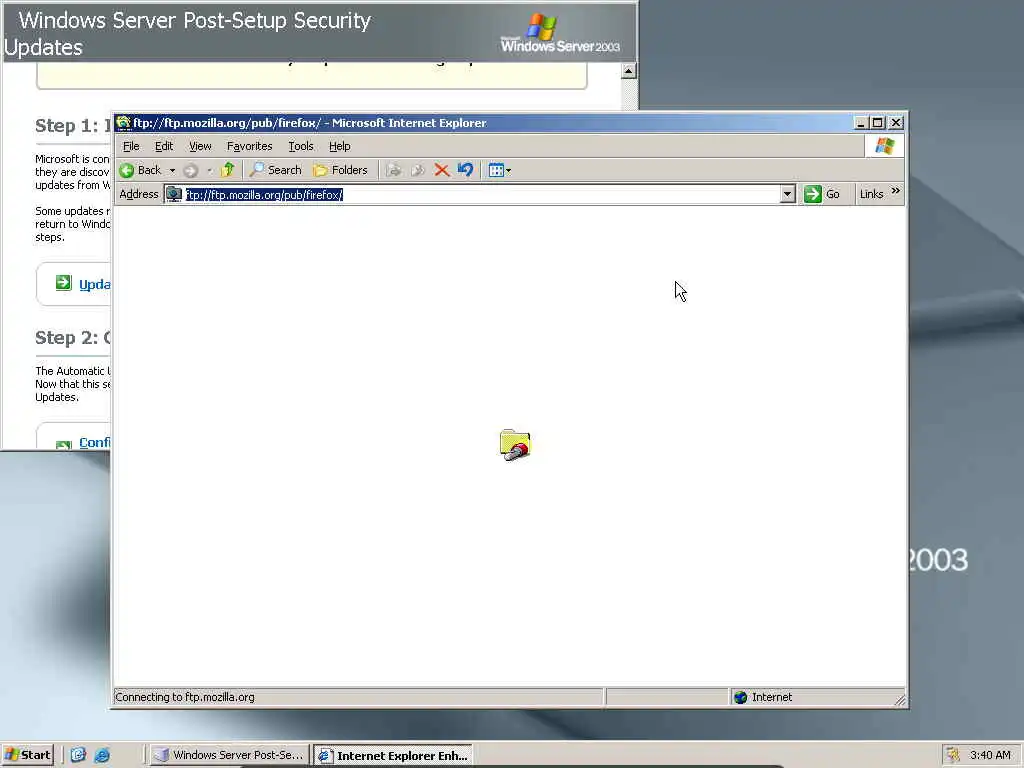The image size is (1024, 768).
Task: Click the Internet zone globe icon
Action: [x=741, y=697]
